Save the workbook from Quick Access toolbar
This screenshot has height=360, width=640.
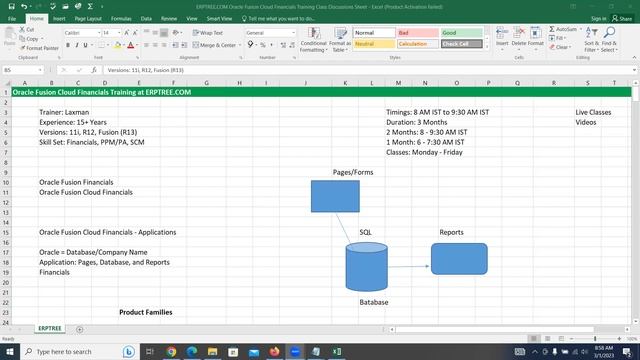(x=11, y=6)
